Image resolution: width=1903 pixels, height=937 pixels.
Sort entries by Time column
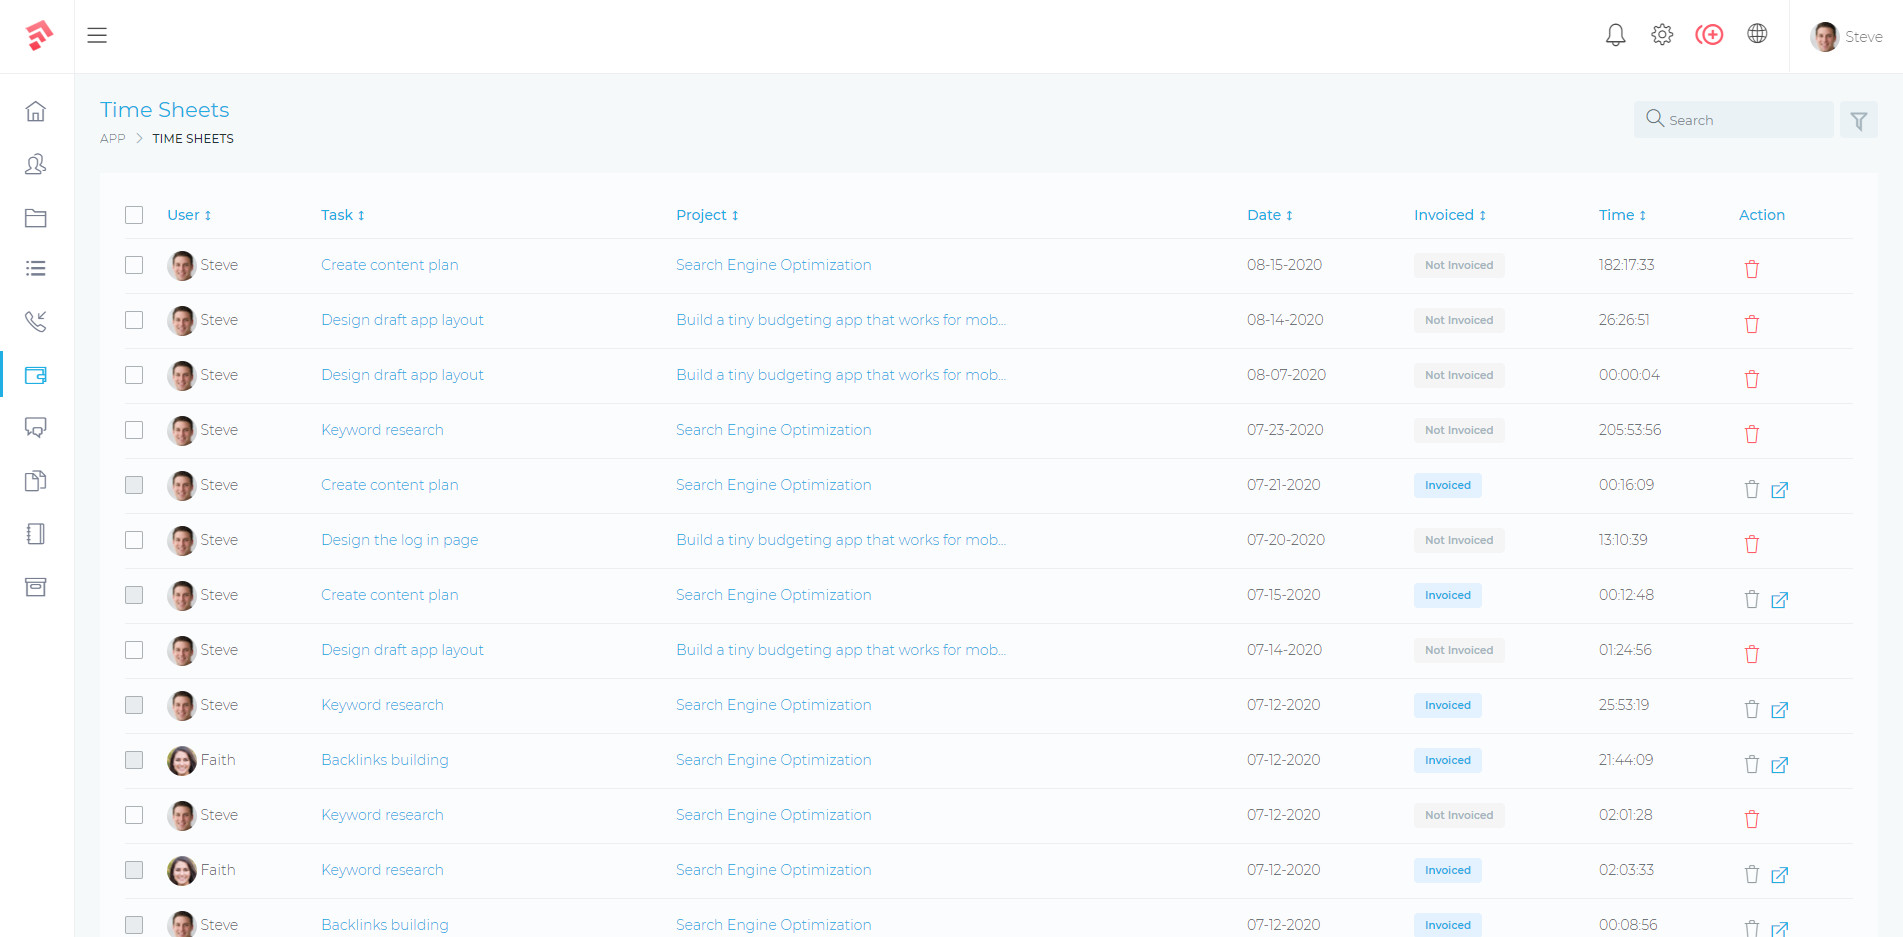1621,214
